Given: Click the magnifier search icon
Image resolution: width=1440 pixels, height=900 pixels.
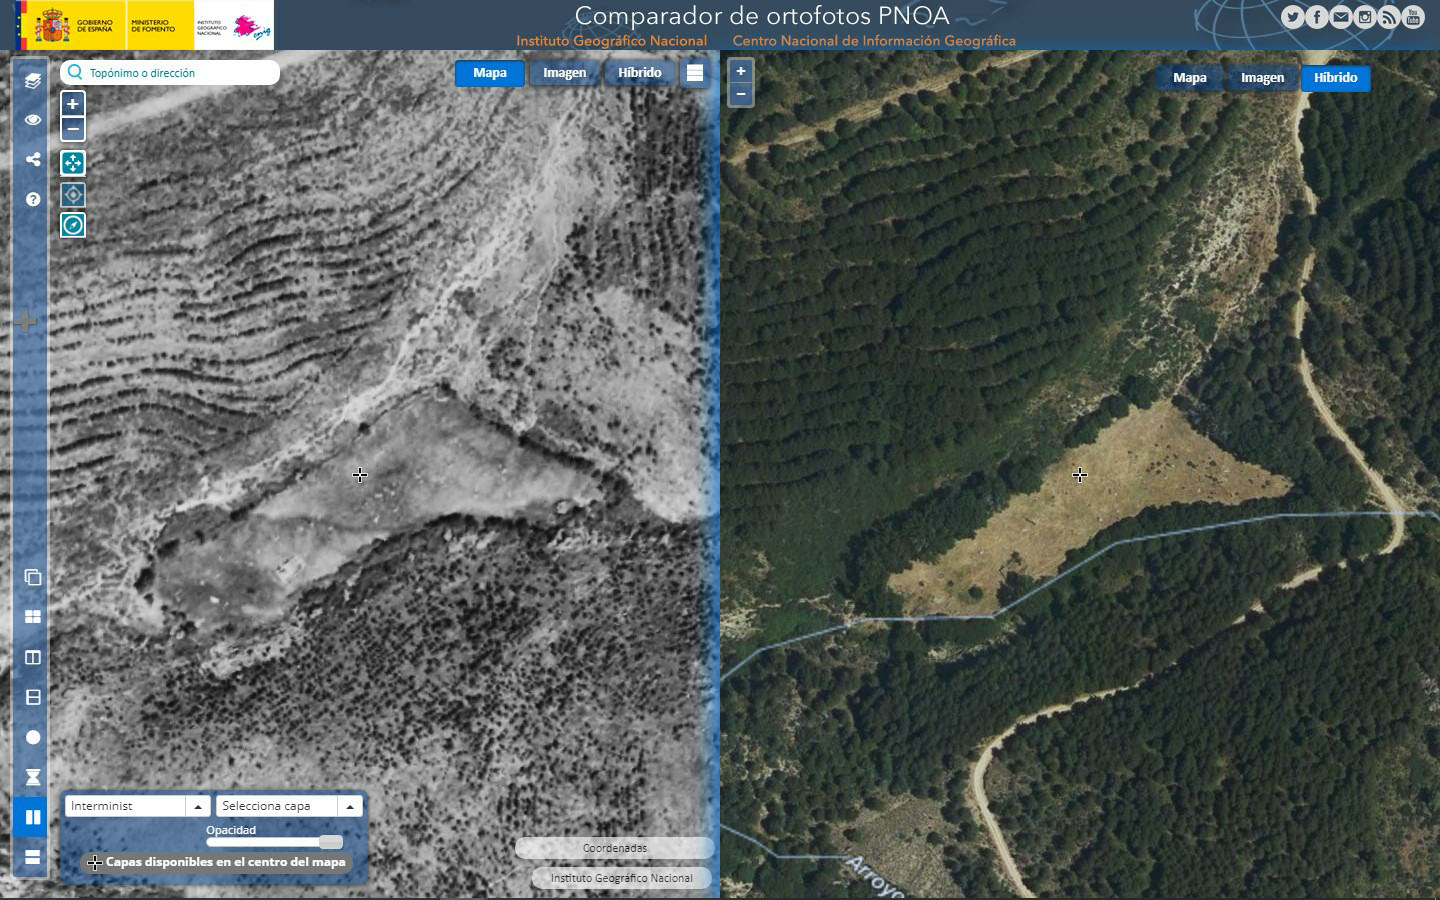Looking at the screenshot, I should (75, 72).
